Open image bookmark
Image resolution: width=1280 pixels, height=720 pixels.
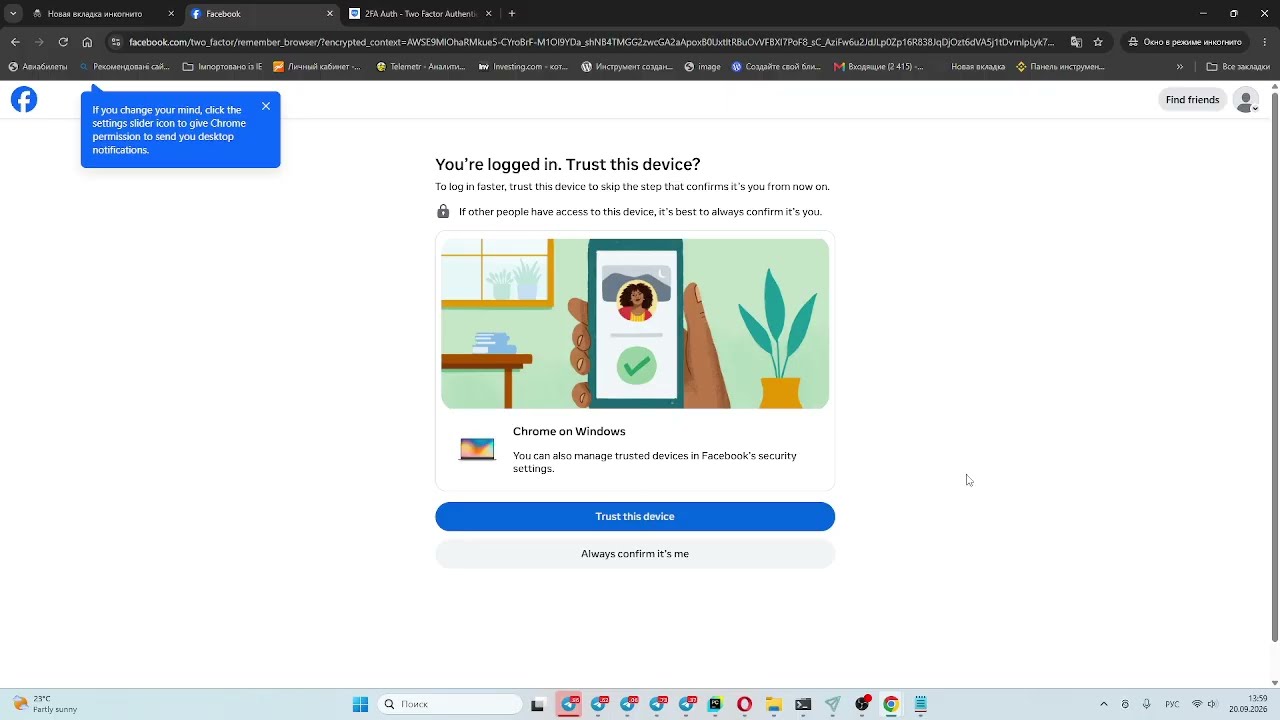coord(702,67)
